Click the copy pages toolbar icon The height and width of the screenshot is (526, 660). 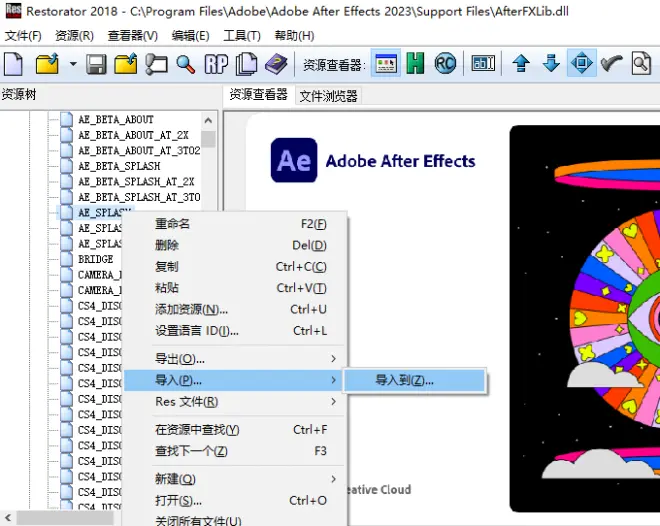[246, 64]
